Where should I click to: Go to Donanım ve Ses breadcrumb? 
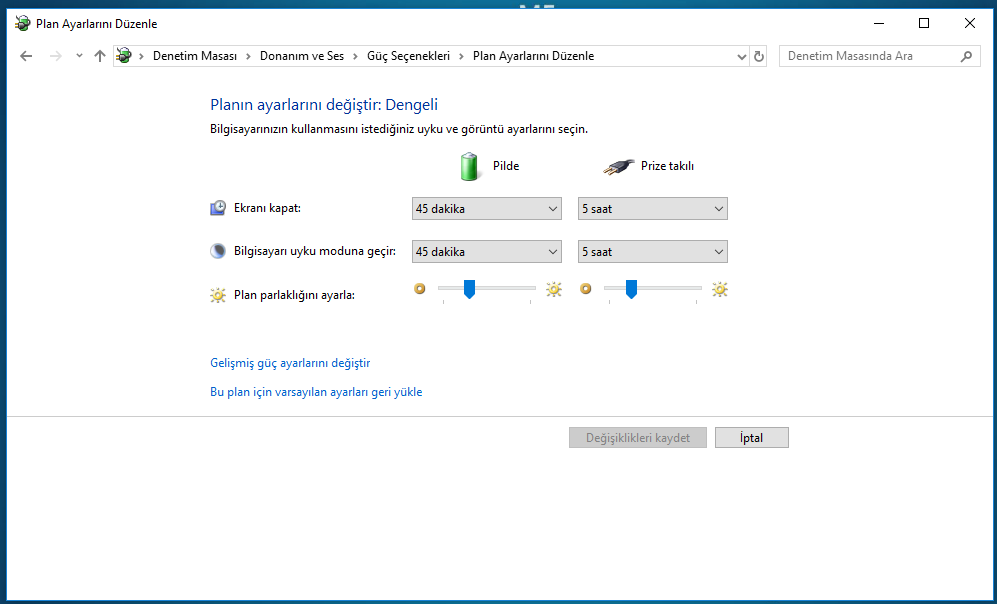[x=301, y=56]
